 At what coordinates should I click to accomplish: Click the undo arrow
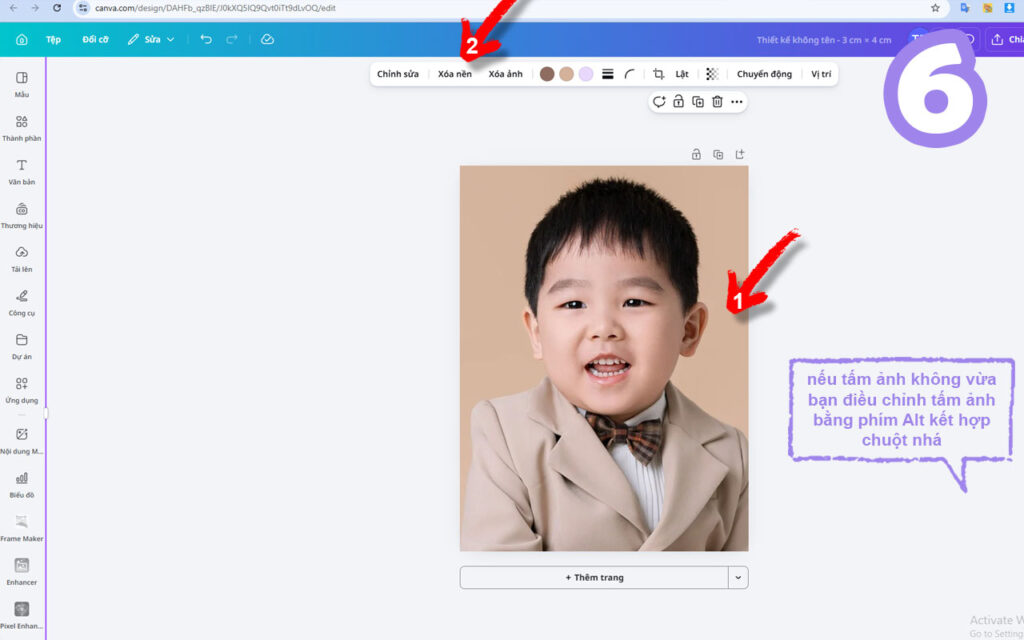[x=206, y=39]
